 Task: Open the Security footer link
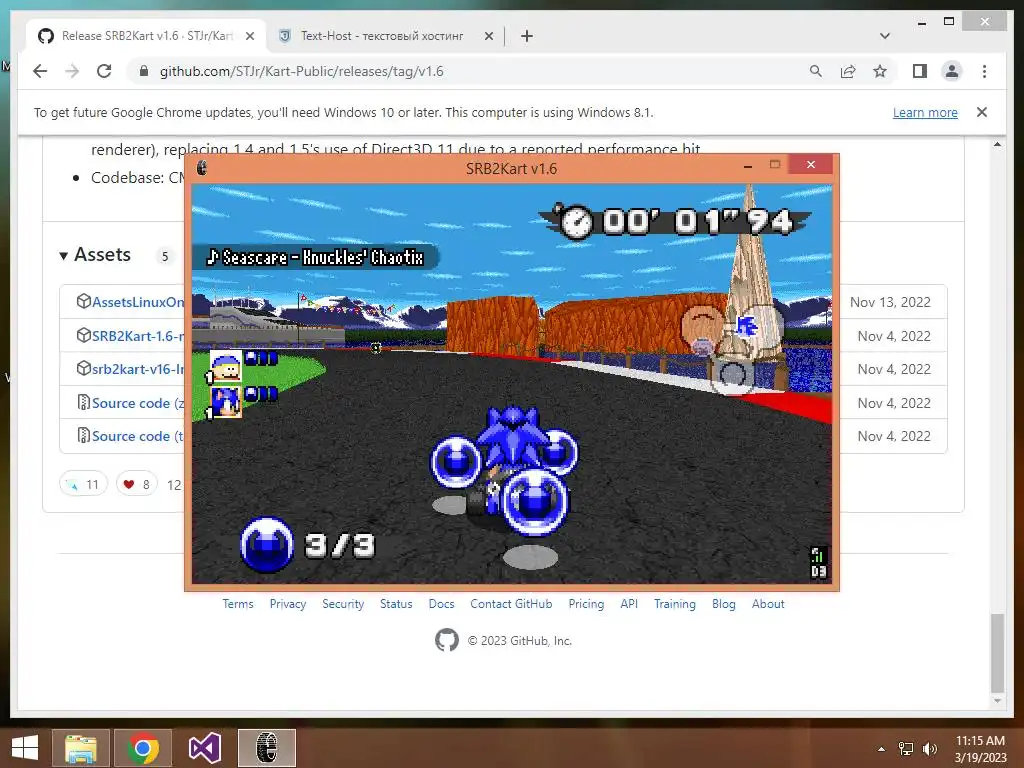click(x=343, y=604)
